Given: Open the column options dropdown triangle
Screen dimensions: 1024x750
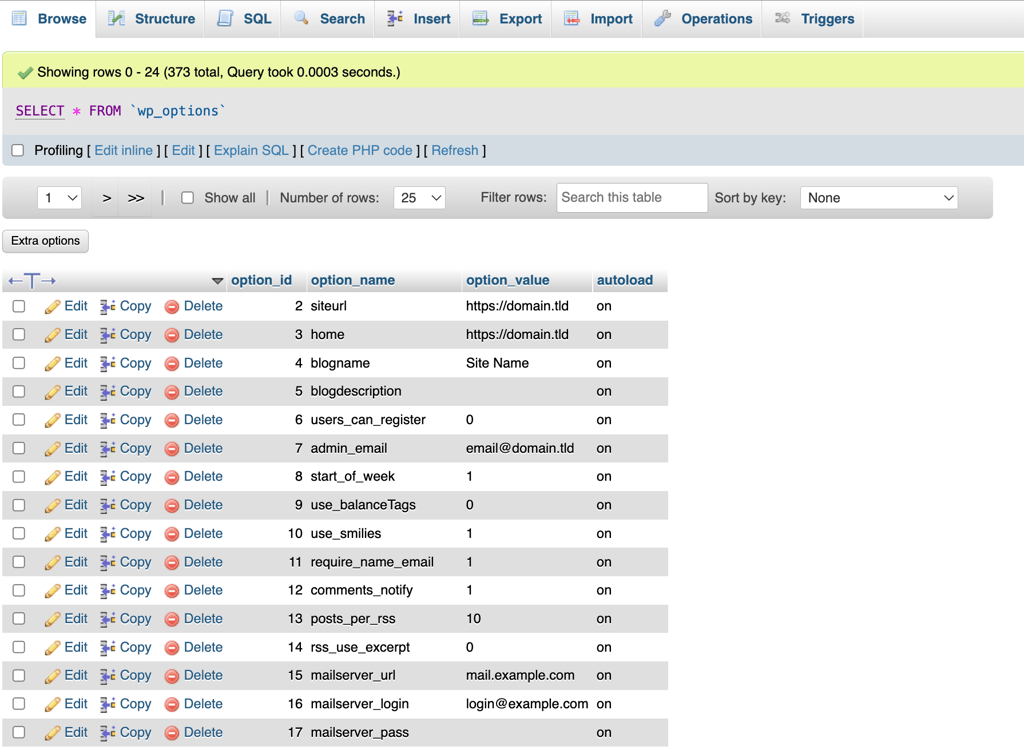Looking at the screenshot, I should coord(217,281).
